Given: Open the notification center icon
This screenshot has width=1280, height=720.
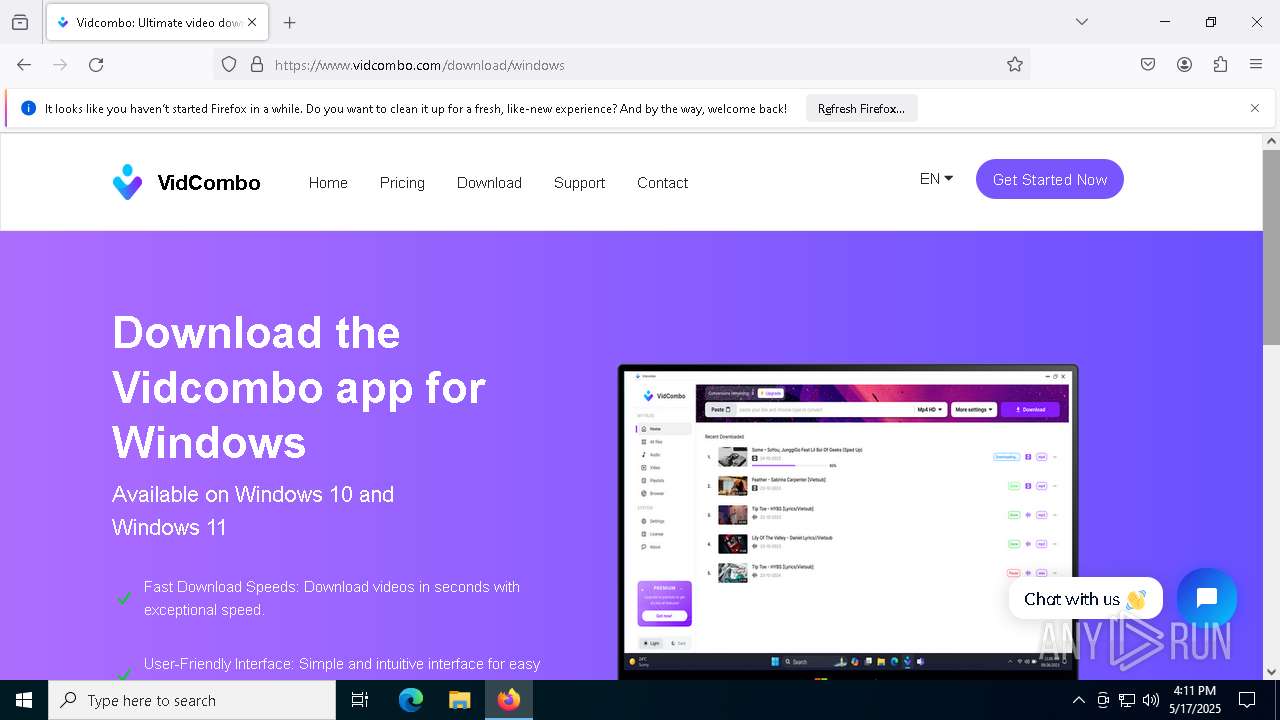Looking at the screenshot, I should coord(1247,700).
